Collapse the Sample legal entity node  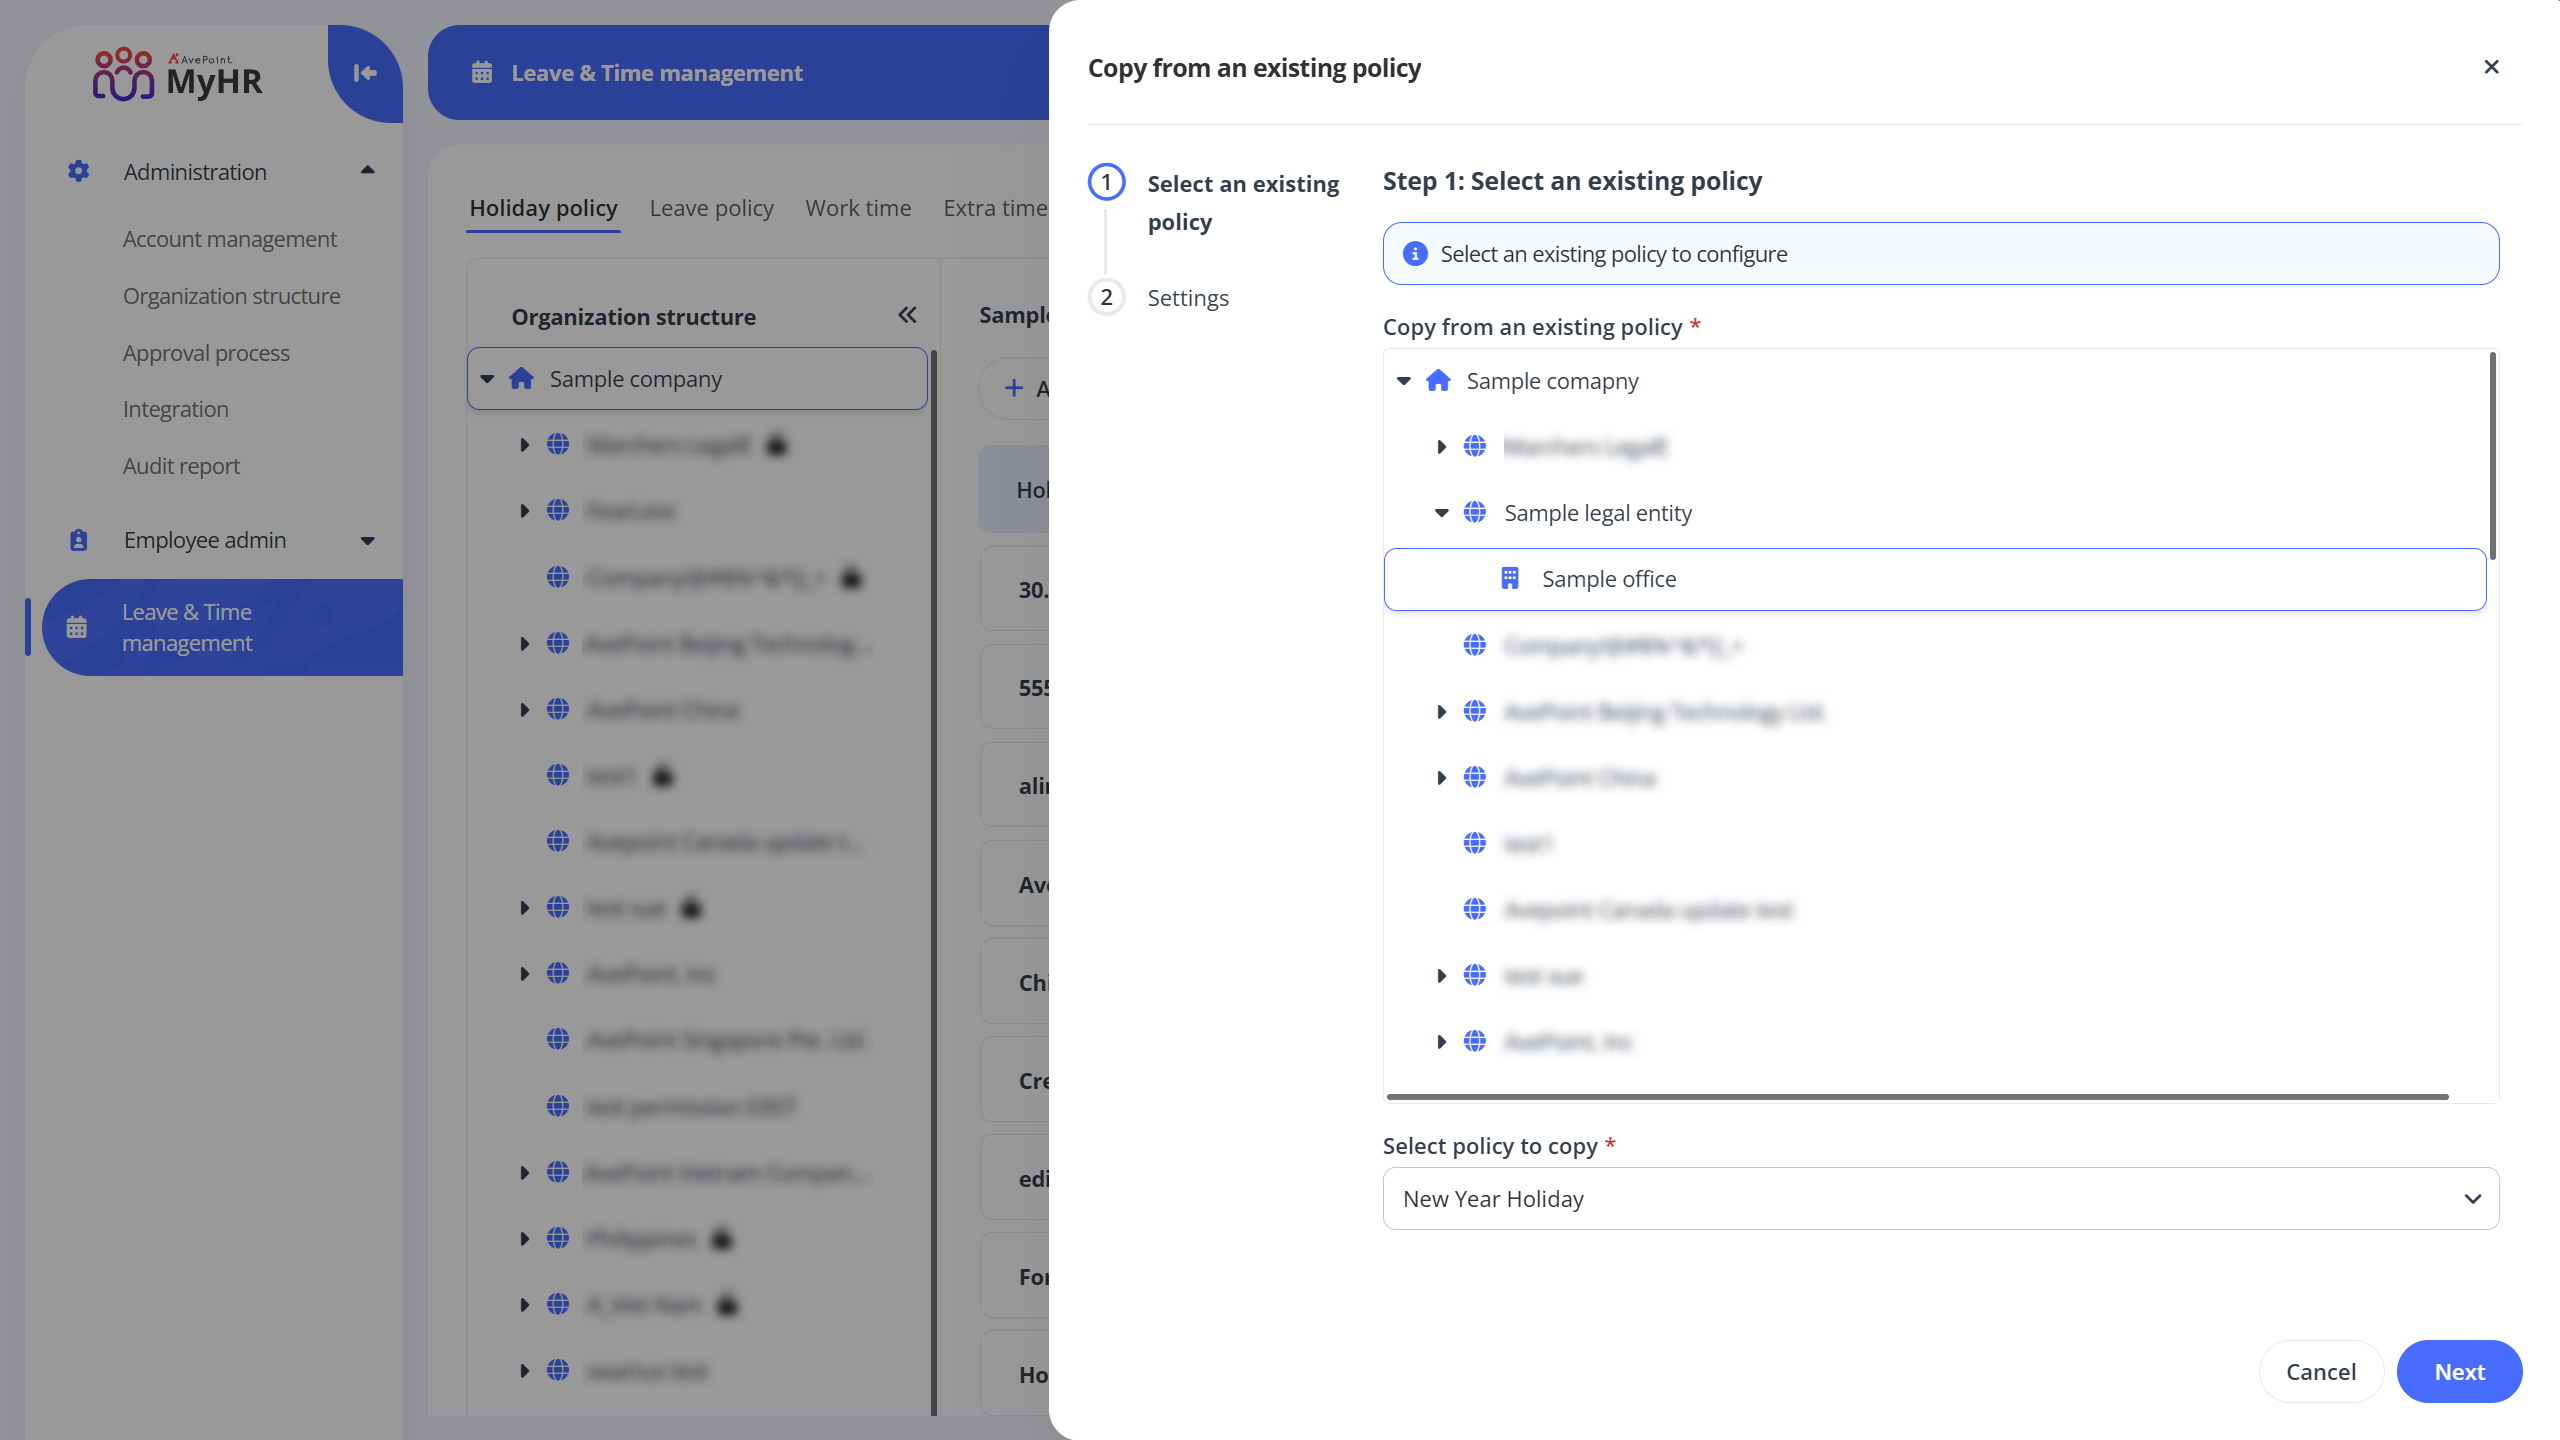tap(1441, 513)
